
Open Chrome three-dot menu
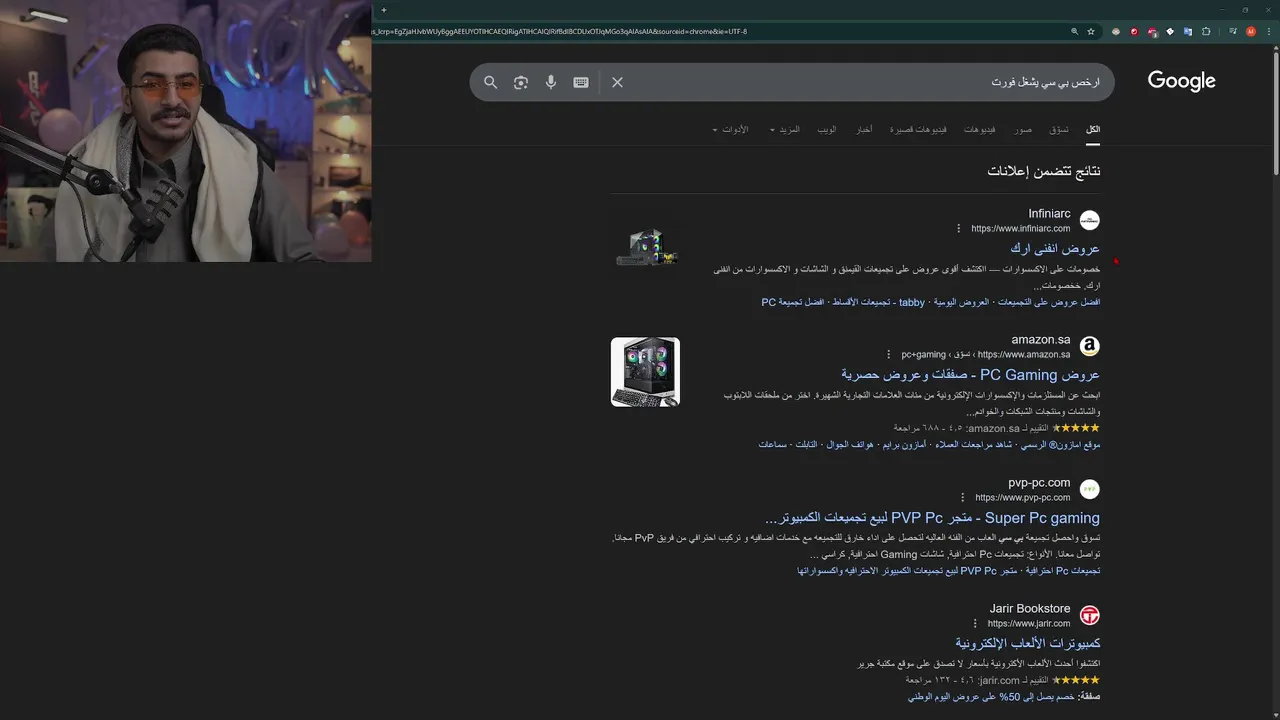pos(1269,31)
